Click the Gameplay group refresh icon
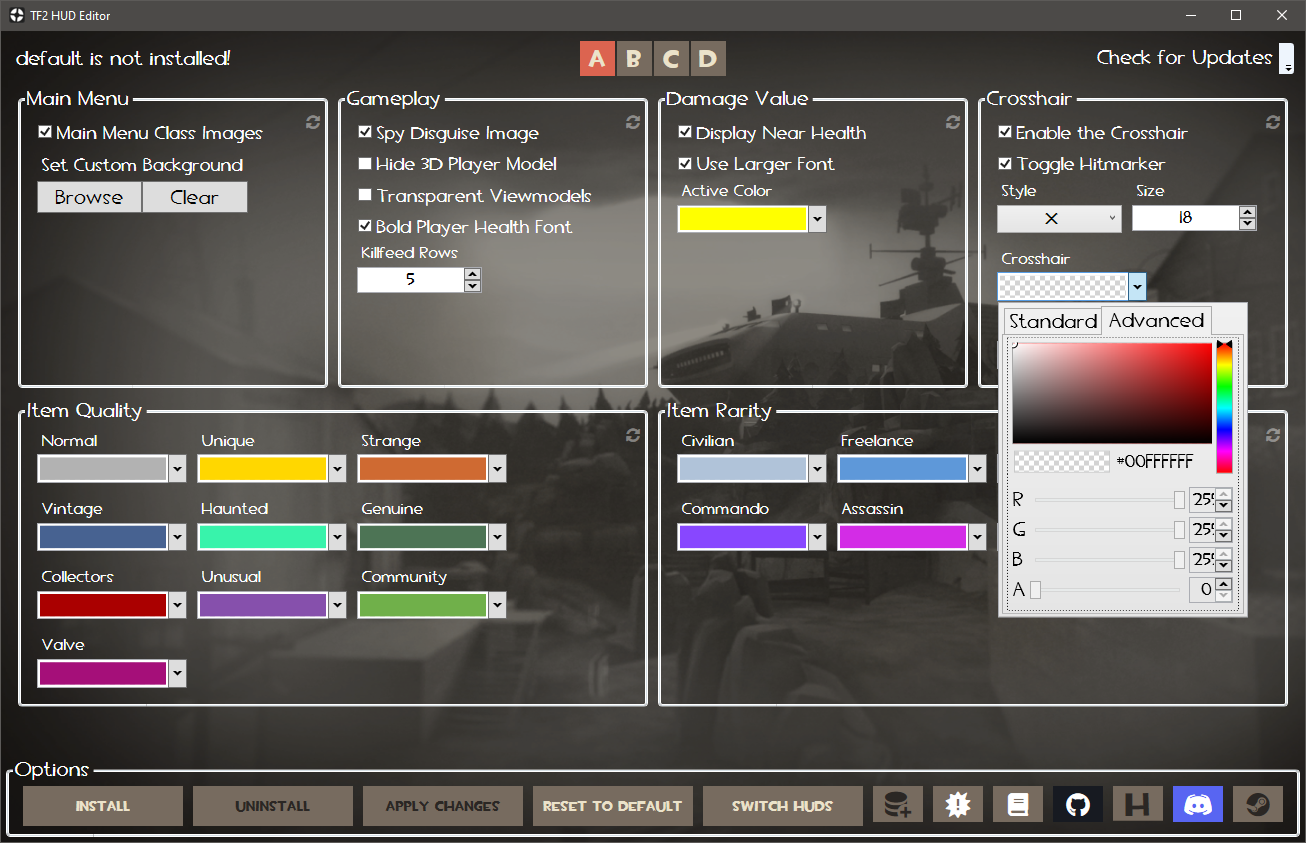The height and width of the screenshot is (843, 1306). 633,122
